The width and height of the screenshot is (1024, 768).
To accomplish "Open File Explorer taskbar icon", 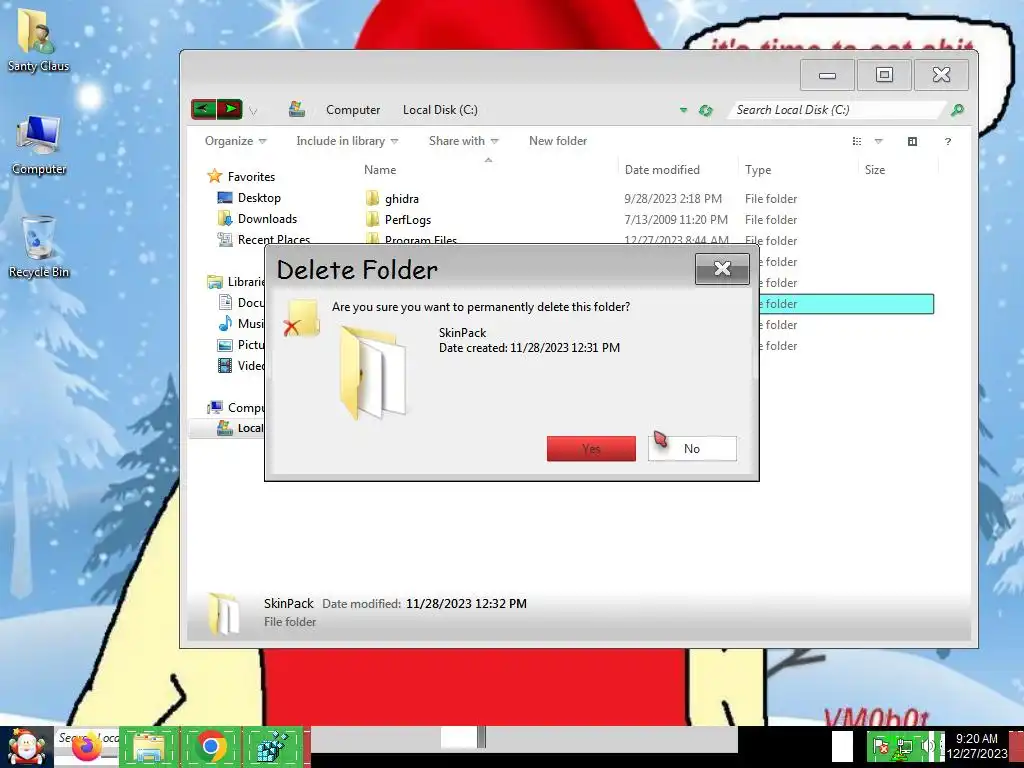I will tap(148, 747).
